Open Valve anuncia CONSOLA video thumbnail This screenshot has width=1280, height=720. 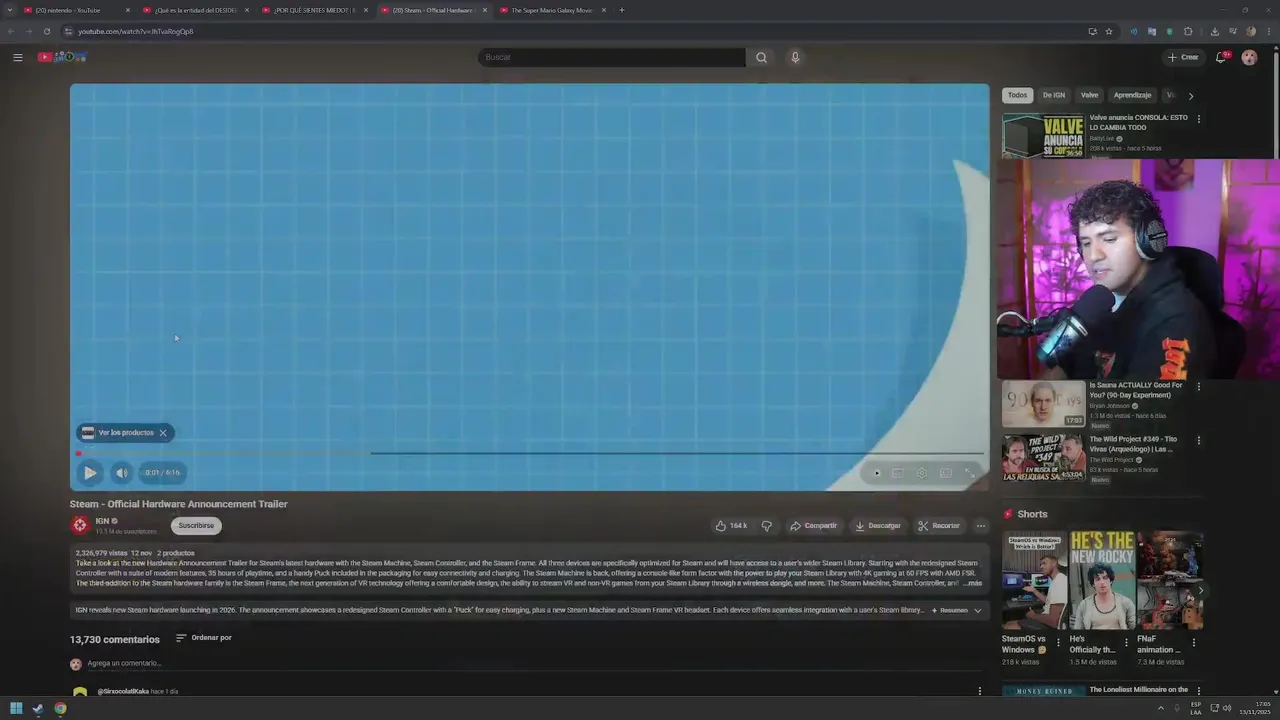coord(1043,136)
